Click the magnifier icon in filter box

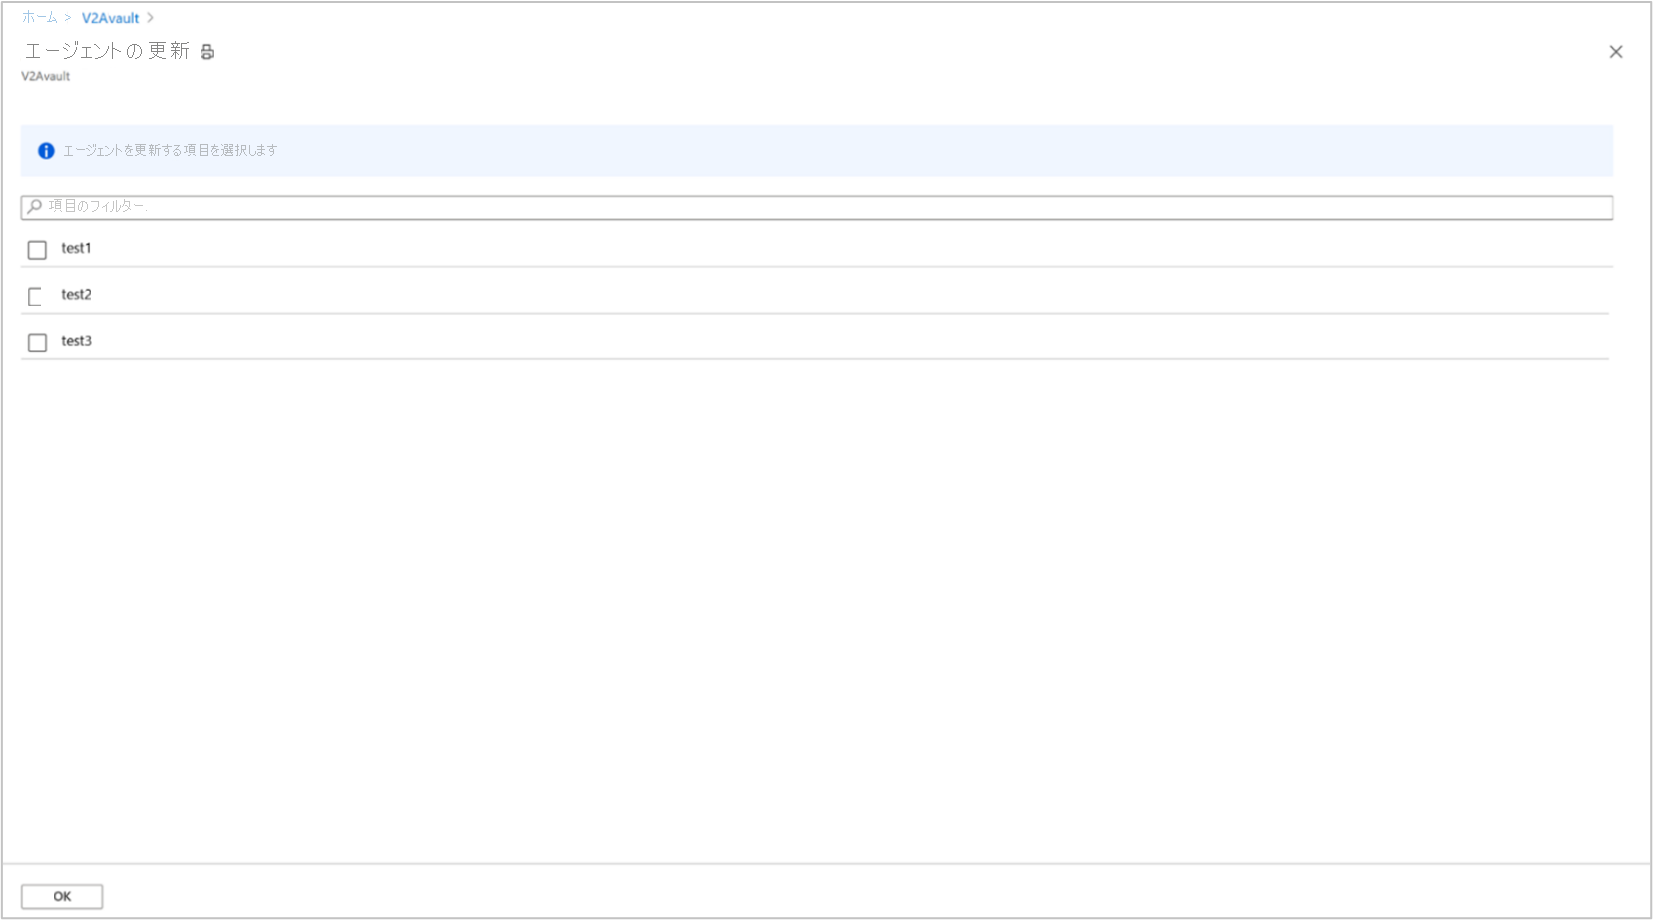35,206
